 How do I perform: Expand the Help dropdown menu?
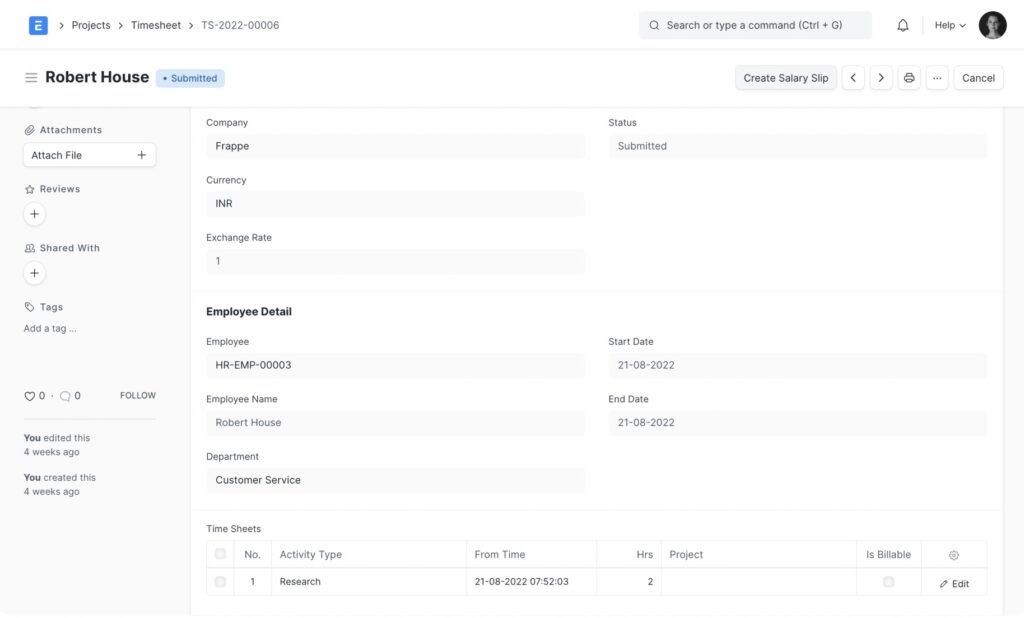(950, 25)
